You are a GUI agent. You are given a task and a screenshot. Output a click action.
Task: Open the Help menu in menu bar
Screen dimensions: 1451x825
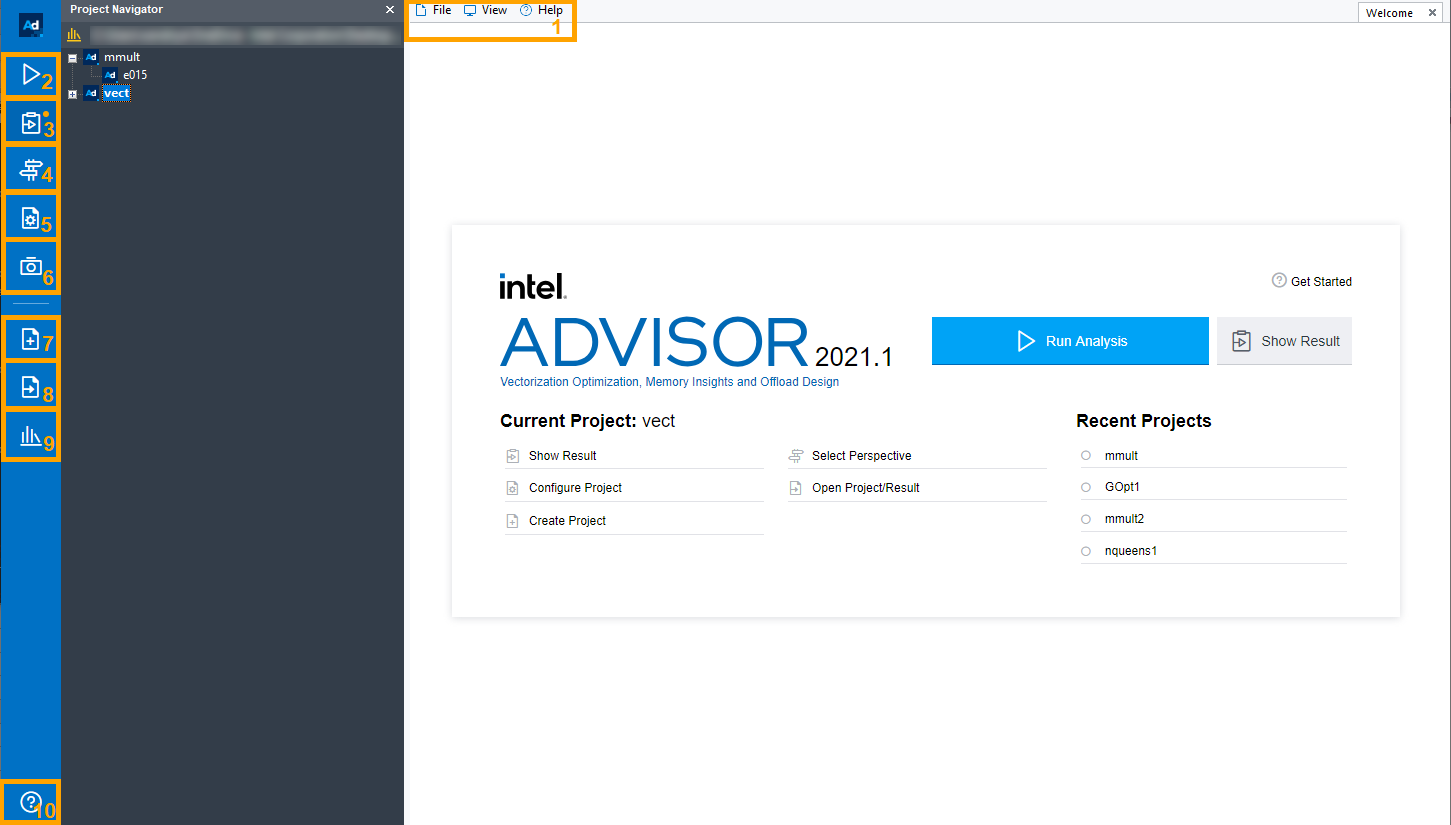coord(541,10)
